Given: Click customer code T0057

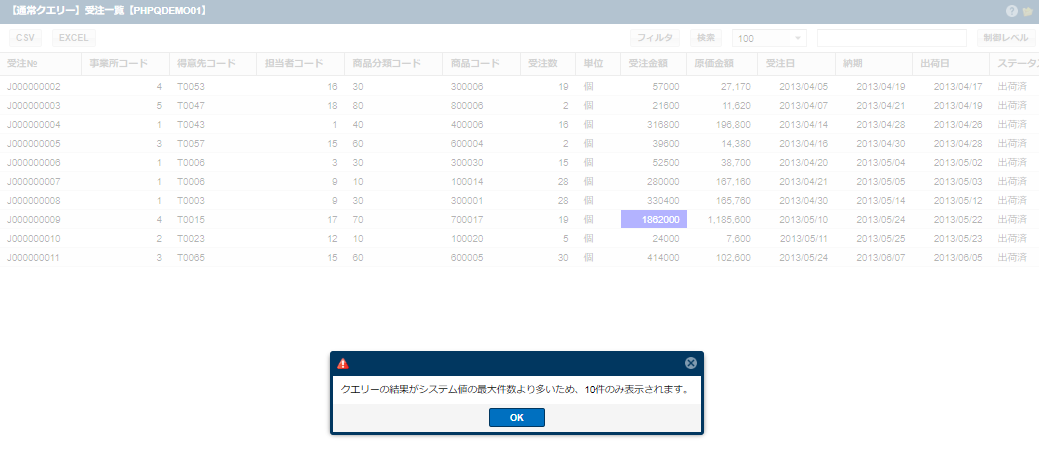Looking at the screenshot, I should 191,144.
